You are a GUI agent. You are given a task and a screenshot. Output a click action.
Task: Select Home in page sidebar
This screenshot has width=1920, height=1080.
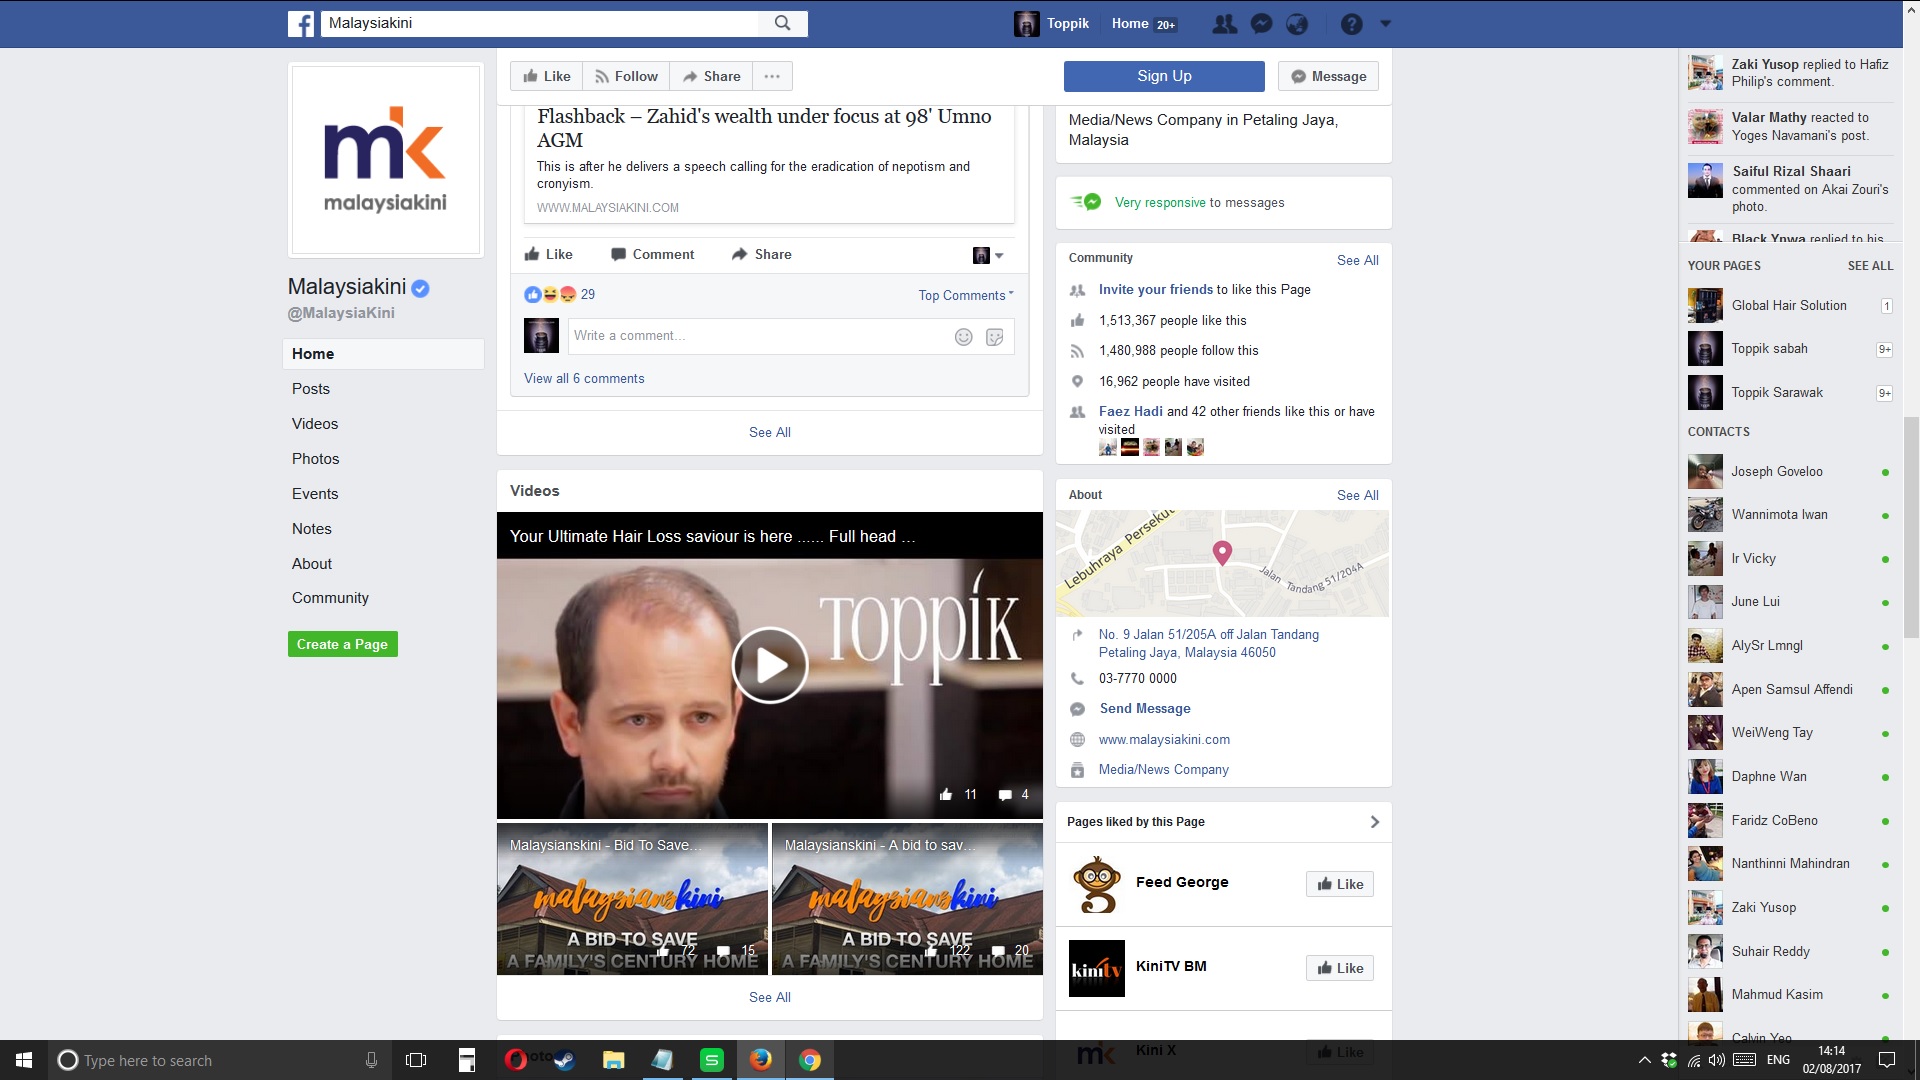coord(384,354)
